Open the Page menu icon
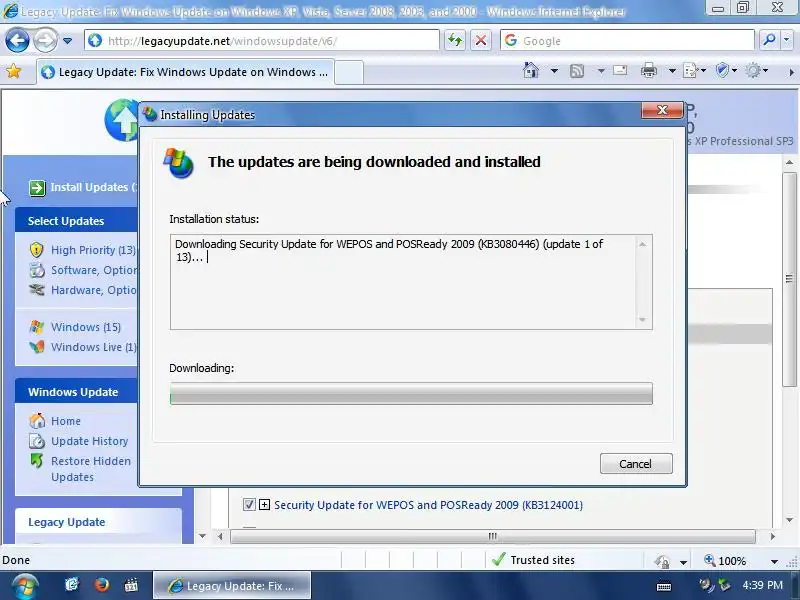The width and height of the screenshot is (800, 600). (x=694, y=70)
